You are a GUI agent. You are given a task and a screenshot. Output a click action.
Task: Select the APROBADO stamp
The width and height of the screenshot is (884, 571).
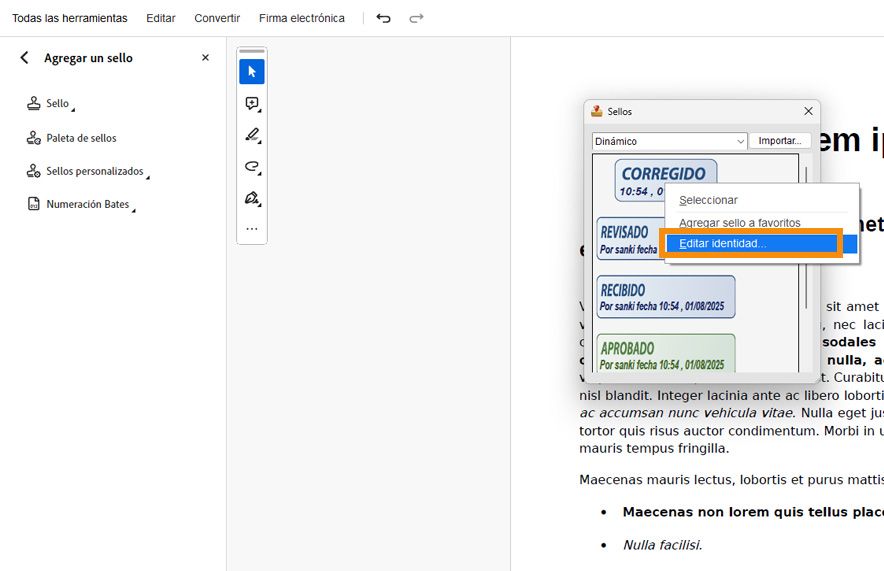point(666,353)
